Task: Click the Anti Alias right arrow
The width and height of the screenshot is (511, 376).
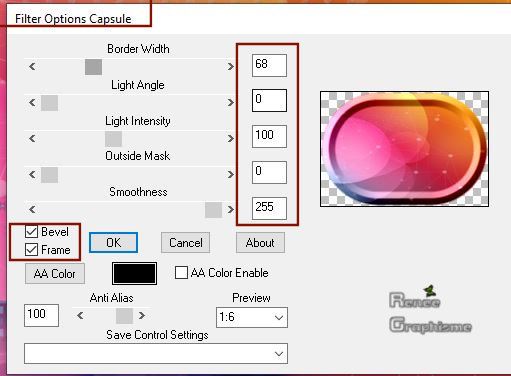Action: [x=142, y=315]
